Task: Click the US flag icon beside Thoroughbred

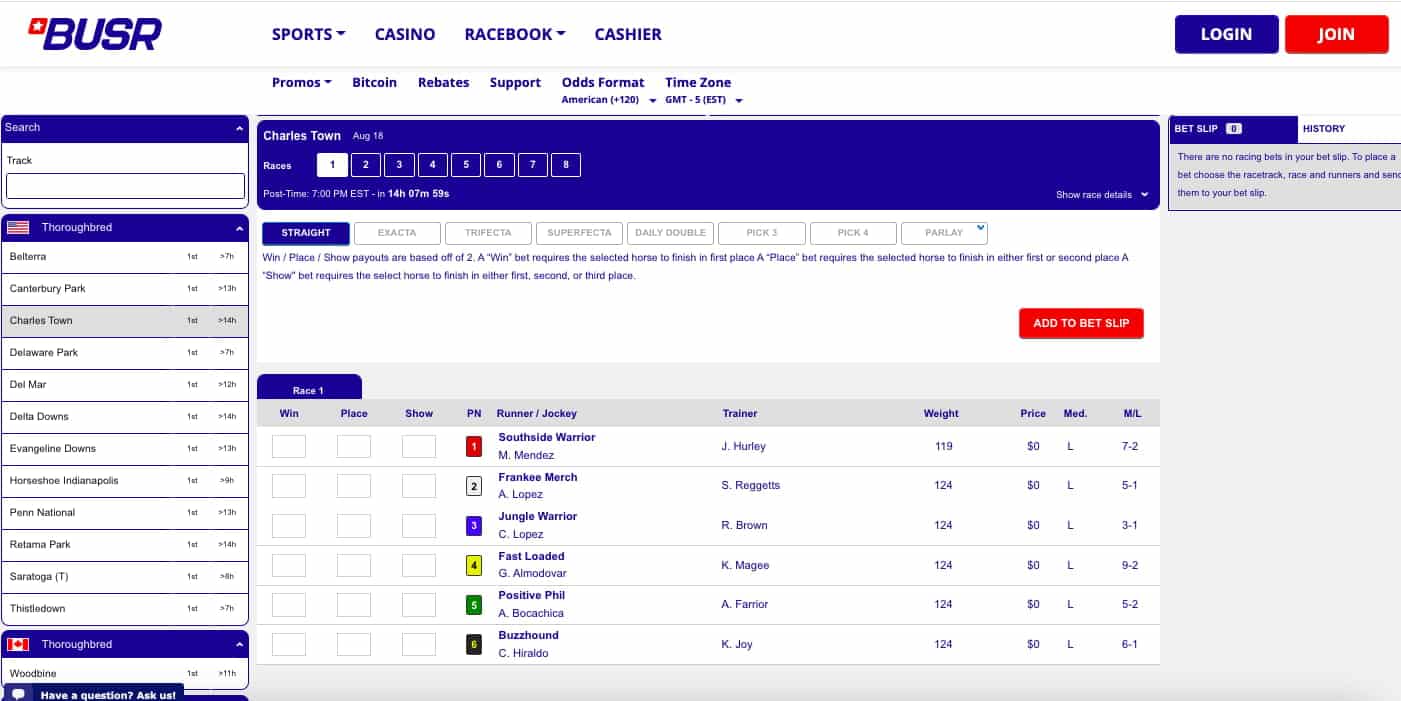Action: 18,228
